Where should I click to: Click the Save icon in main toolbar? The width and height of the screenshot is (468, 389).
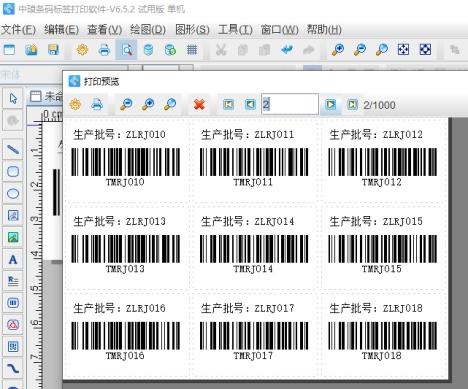(x=53, y=50)
